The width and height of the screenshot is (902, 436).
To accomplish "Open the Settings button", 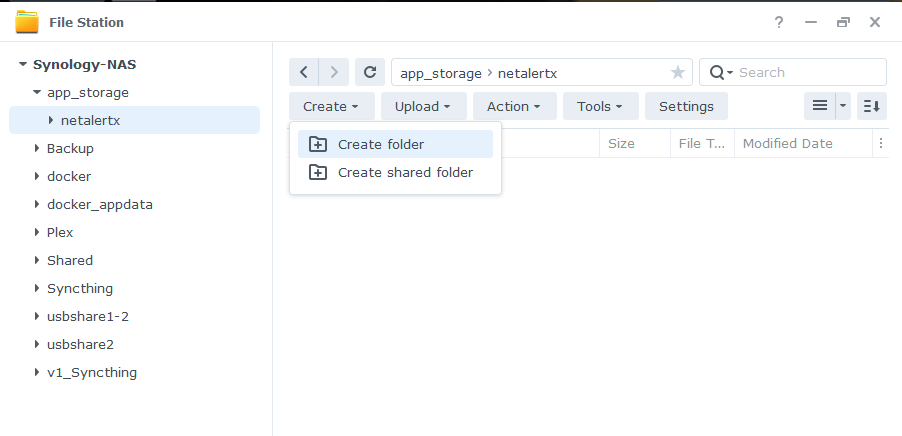I will [686, 106].
